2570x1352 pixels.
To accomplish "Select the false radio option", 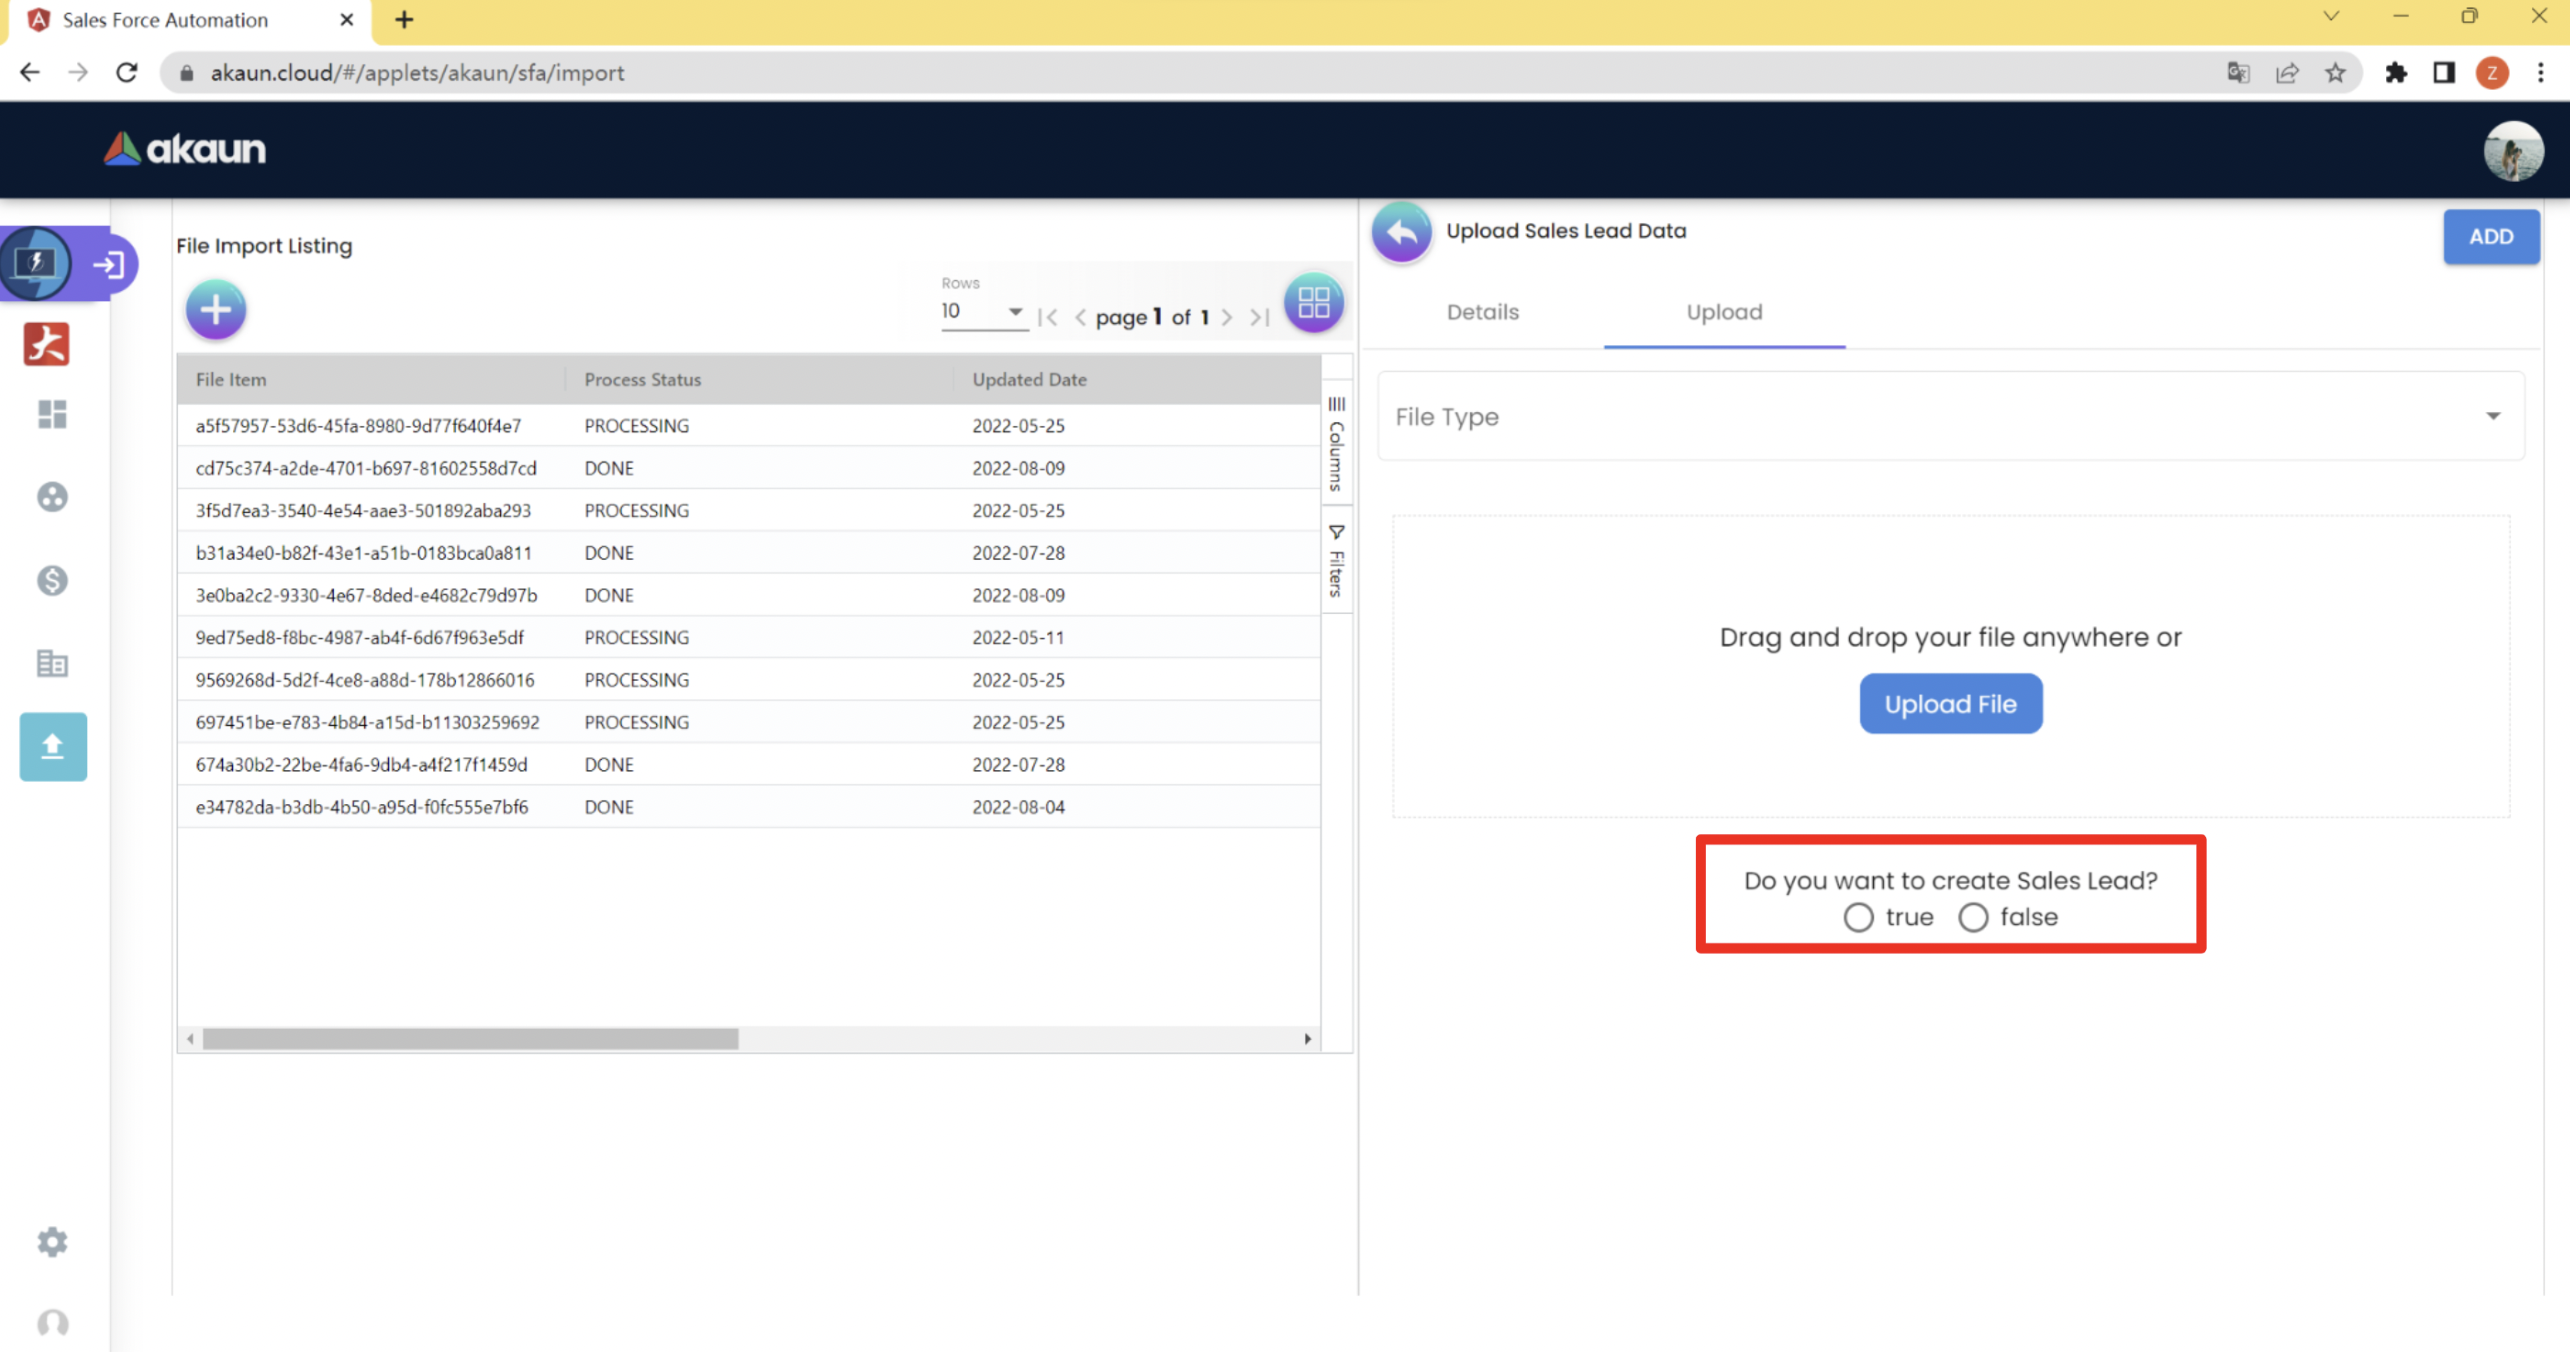I will 1972,917.
